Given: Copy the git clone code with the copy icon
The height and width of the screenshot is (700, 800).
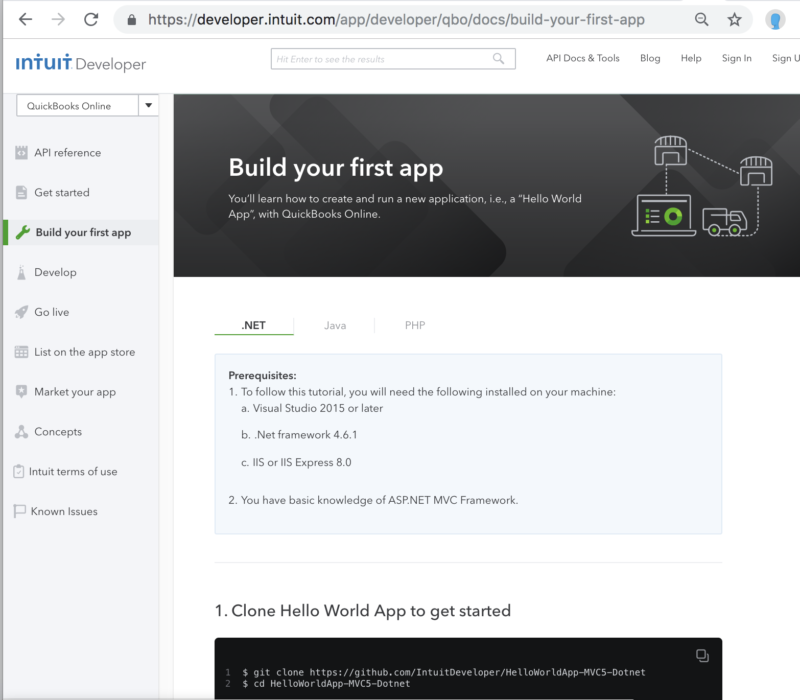Looking at the screenshot, I should (x=702, y=656).
